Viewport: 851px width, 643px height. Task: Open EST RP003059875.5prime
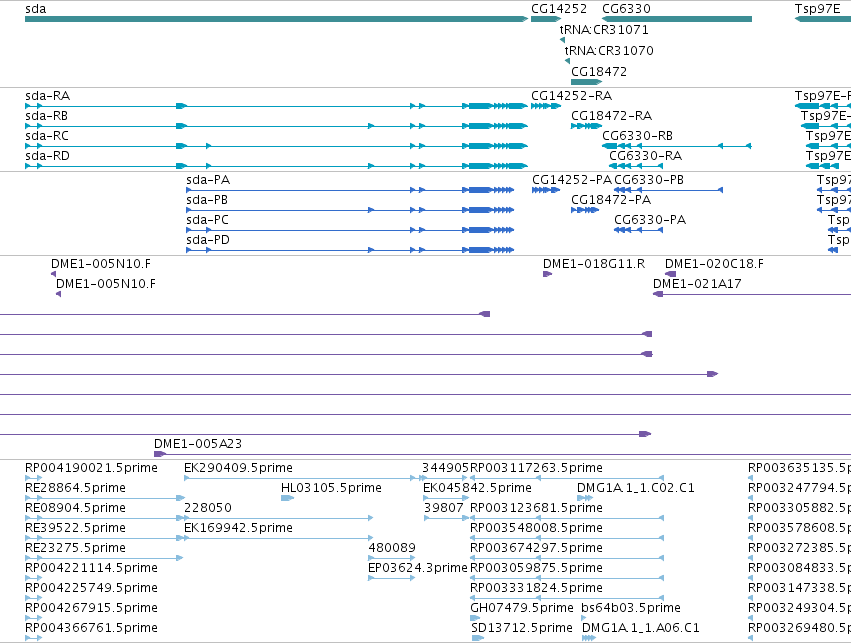tap(567, 578)
